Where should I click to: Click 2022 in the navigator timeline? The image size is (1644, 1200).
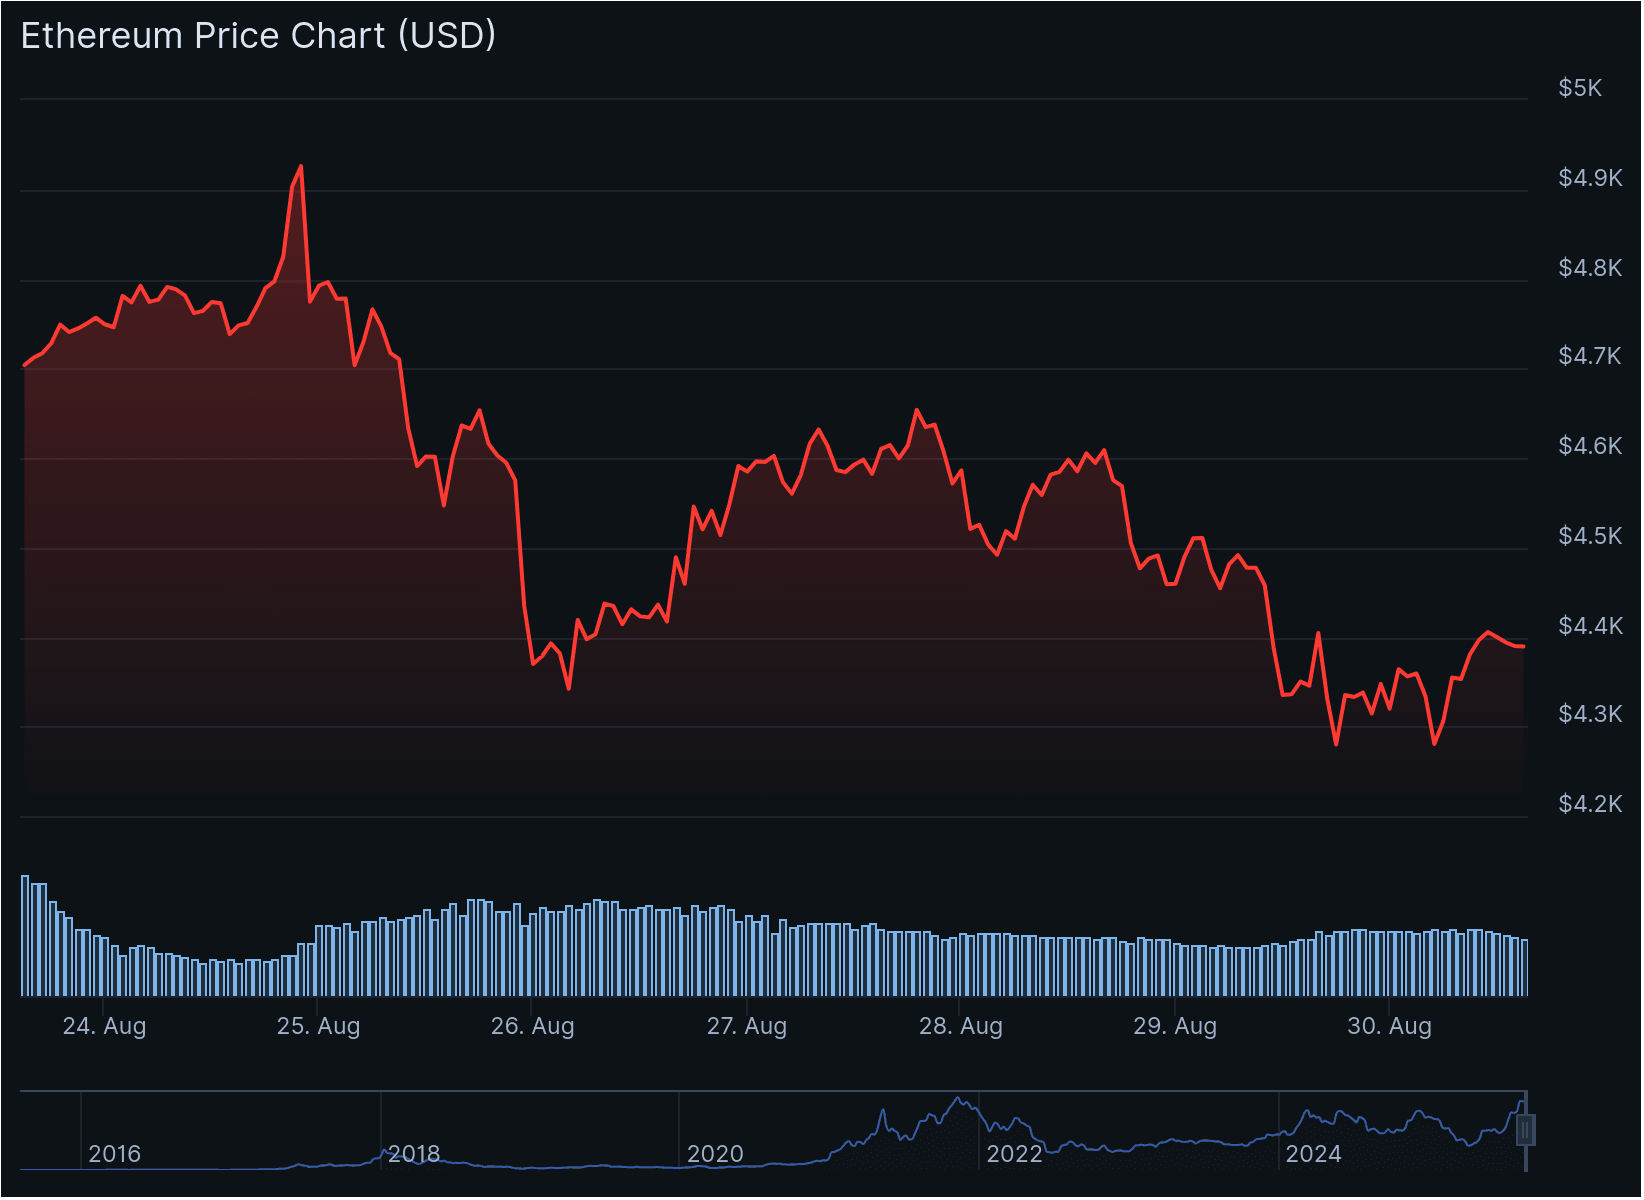pos(1014,1154)
